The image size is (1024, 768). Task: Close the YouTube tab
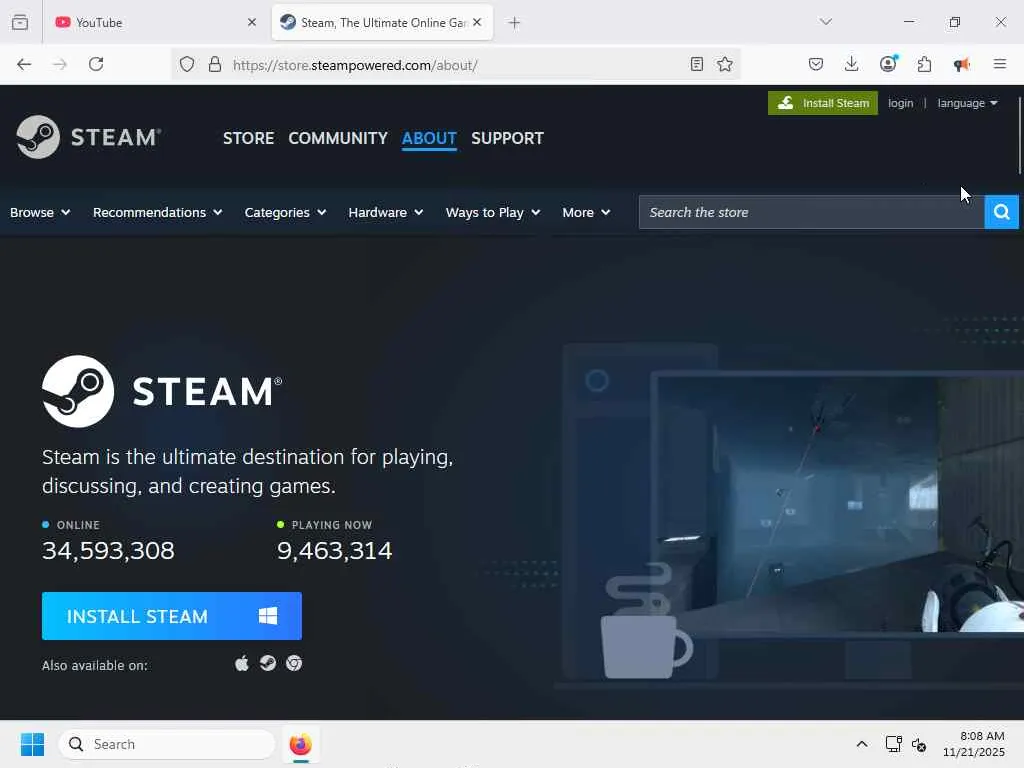coord(251,22)
